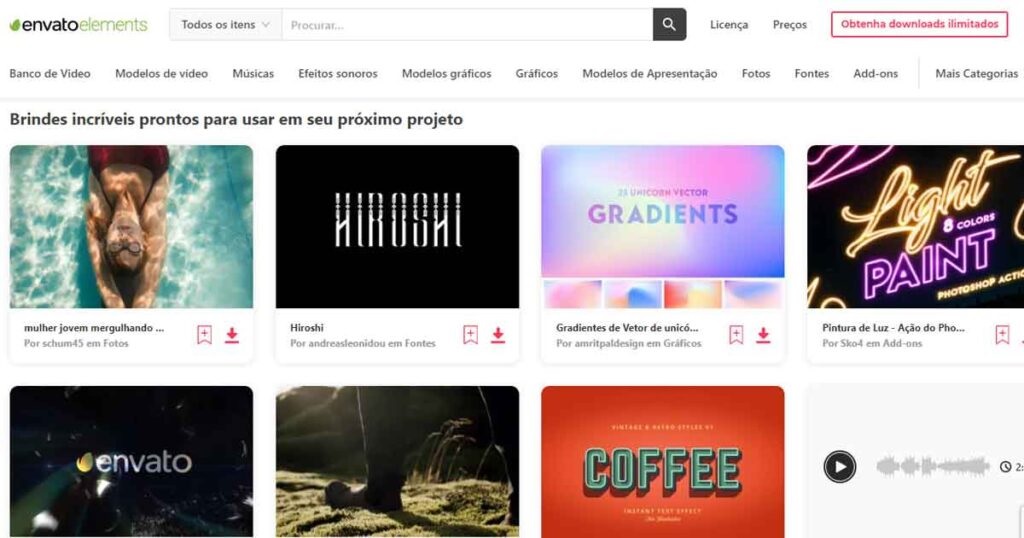Bookmark the mulher jovem mergulhando photo
The width and height of the screenshot is (1024, 538).
tap(204, 335)
